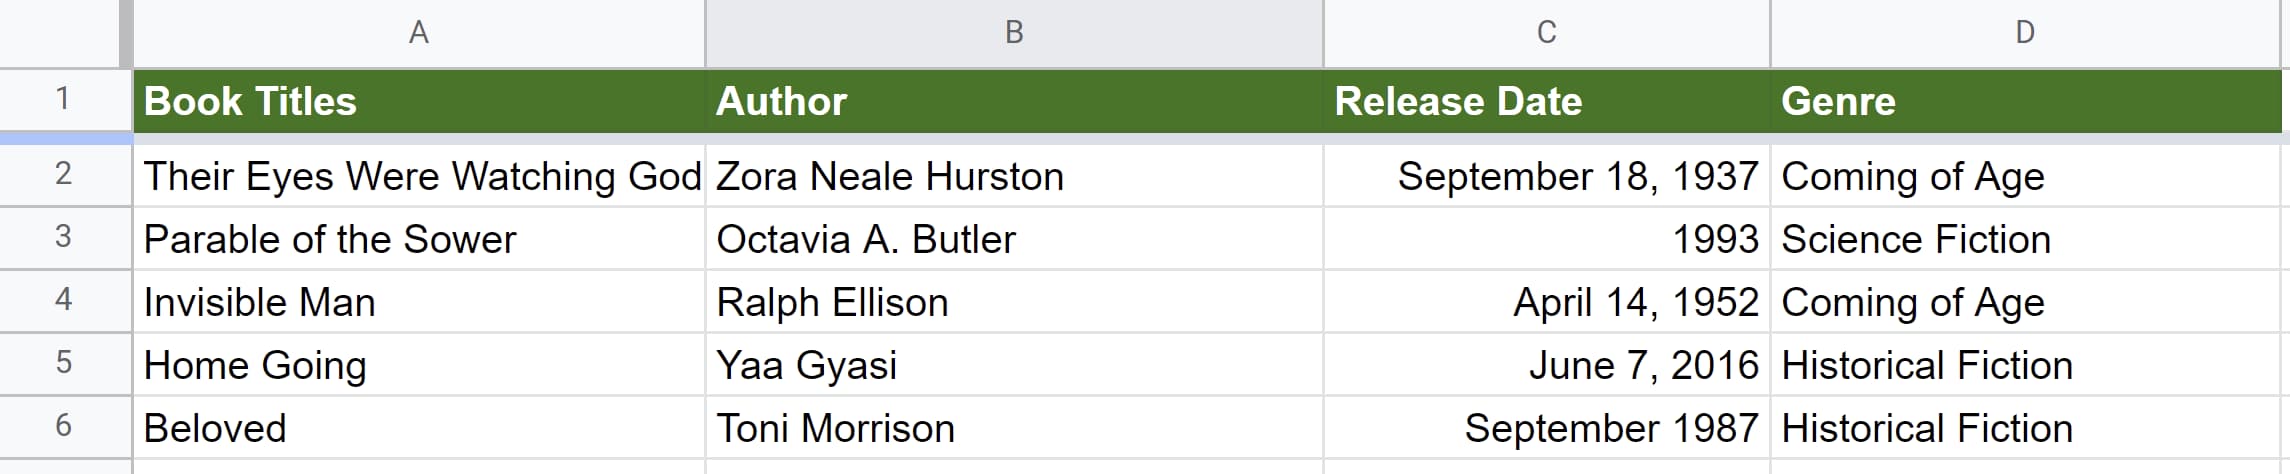Select the June 7, 2016 cell
The height and width of the screenshot is (474, 2290).
1546,365
